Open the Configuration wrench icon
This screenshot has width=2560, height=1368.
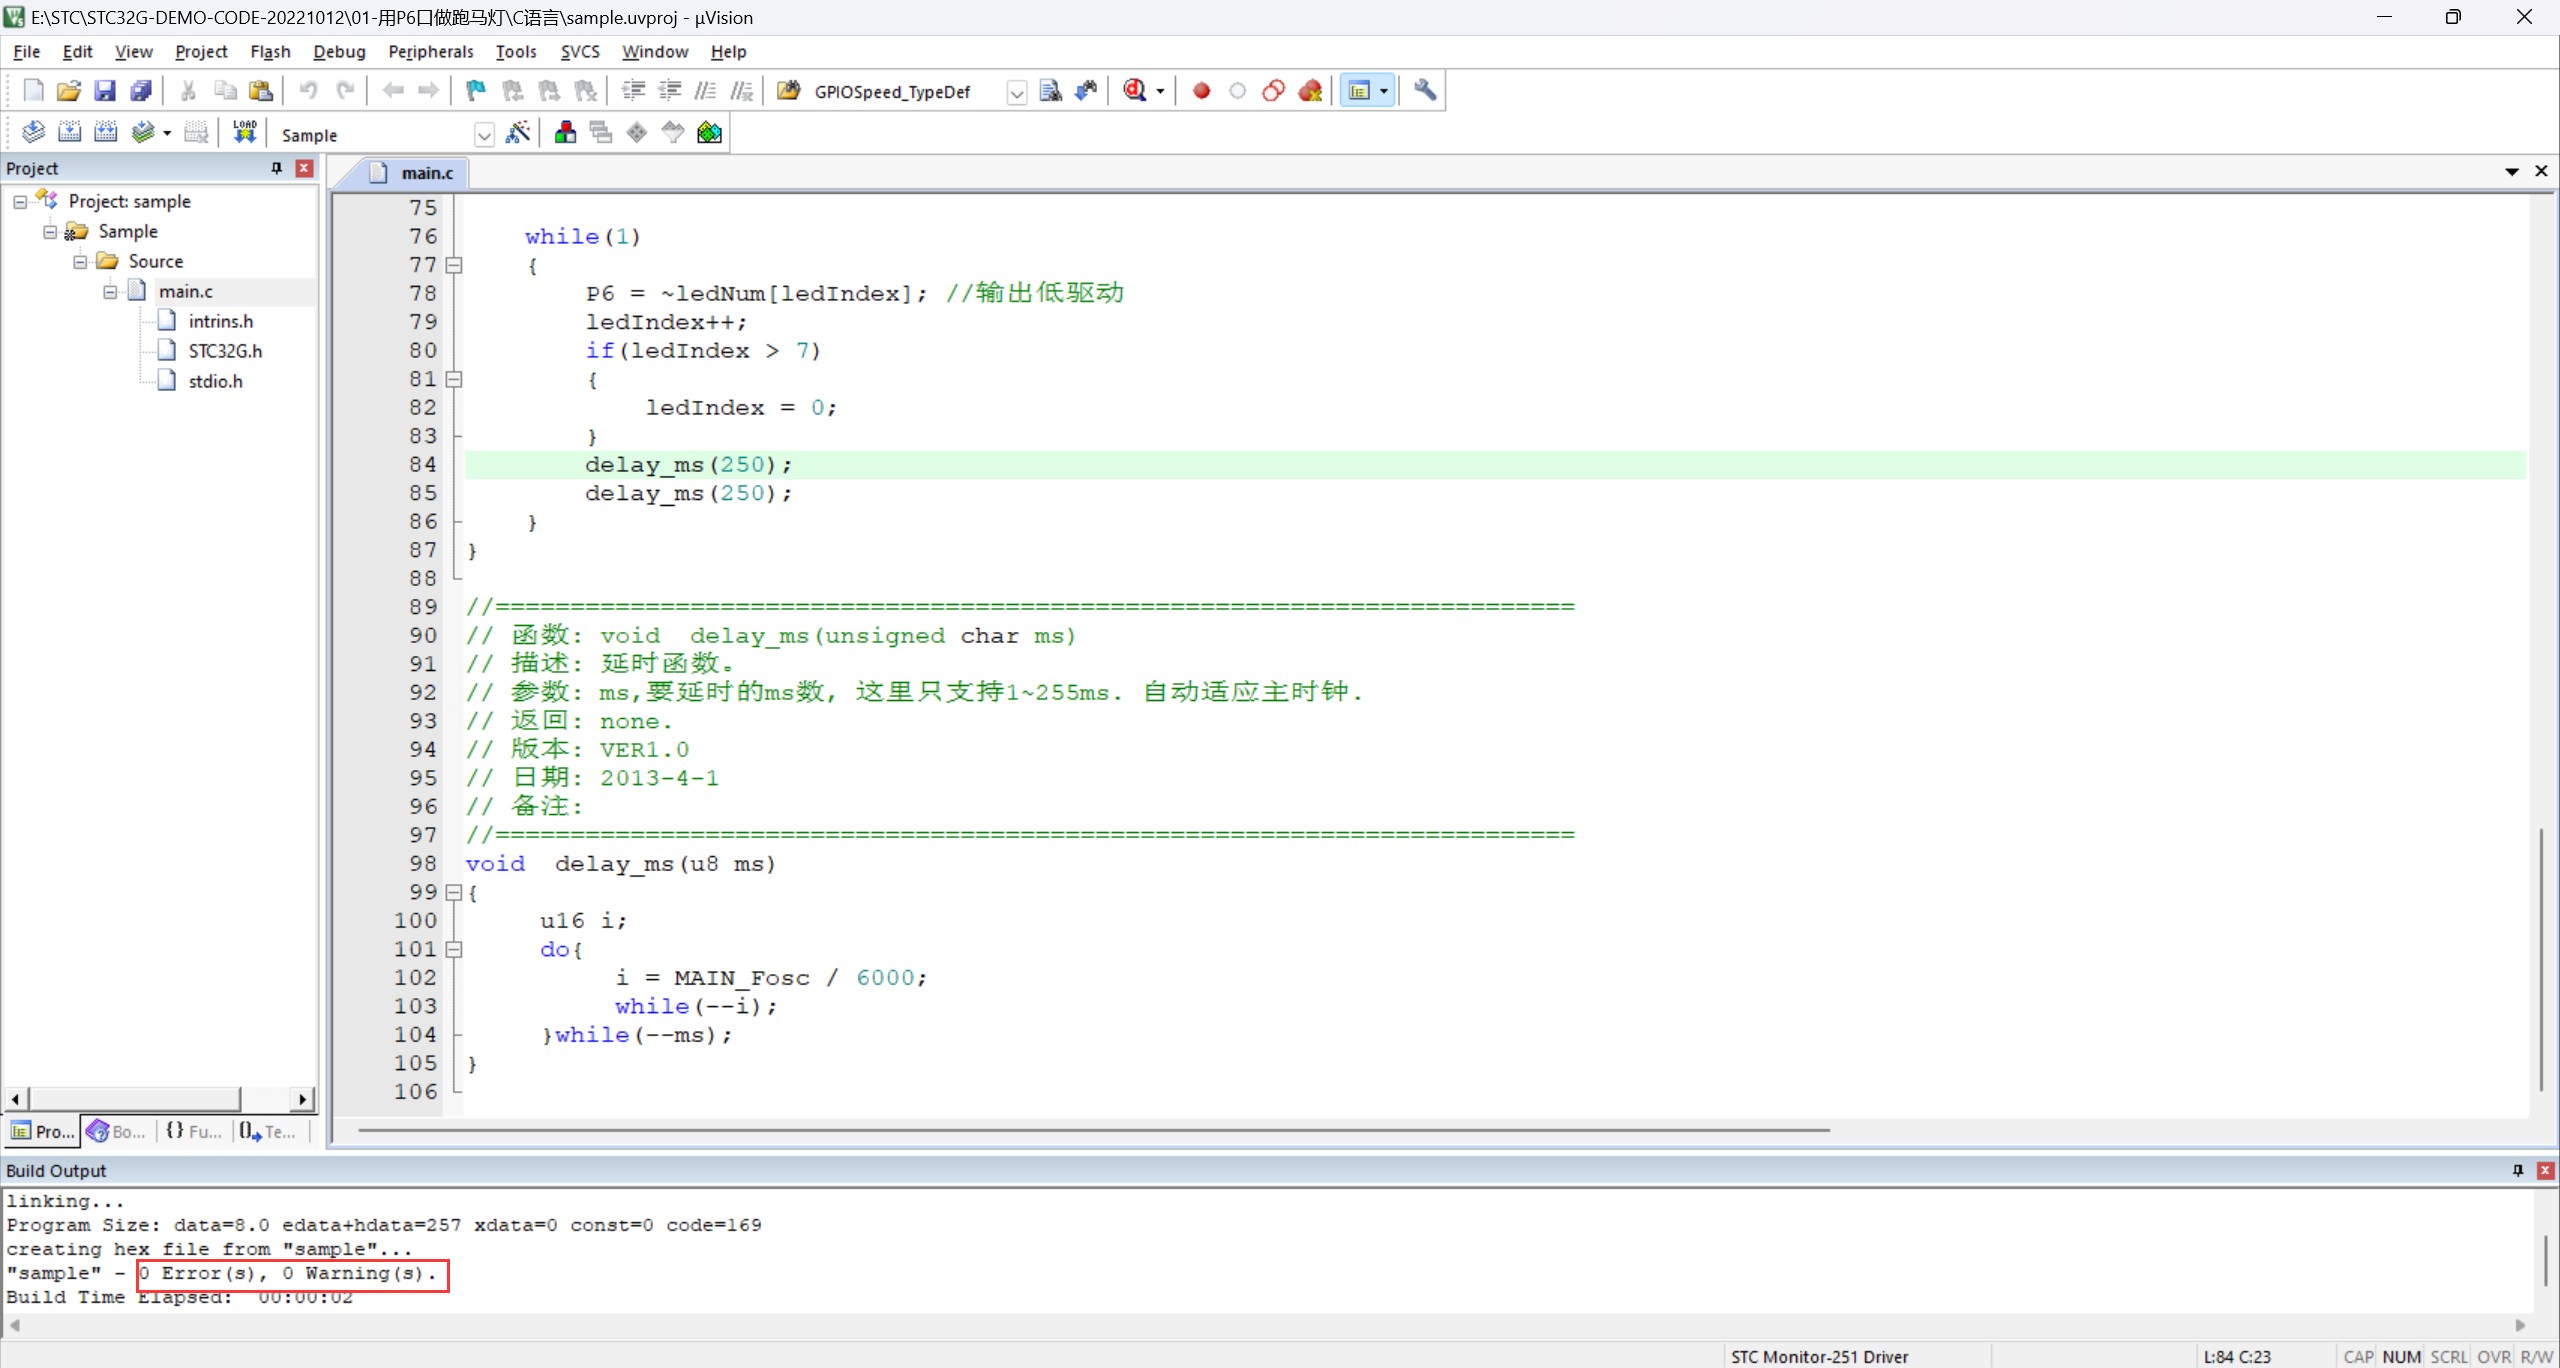click(x=1425, y=91)
